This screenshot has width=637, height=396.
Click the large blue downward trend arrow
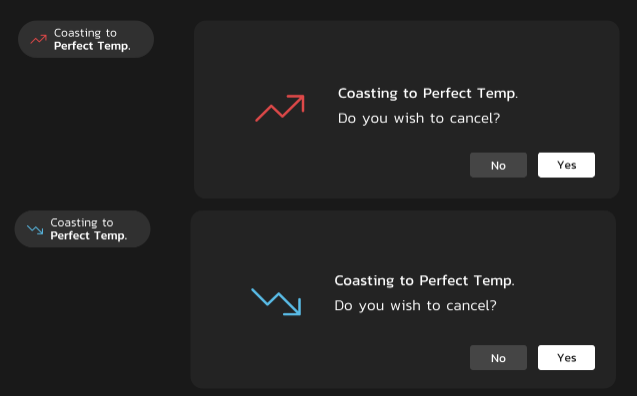pyautogui.click(x=276, y=302)
